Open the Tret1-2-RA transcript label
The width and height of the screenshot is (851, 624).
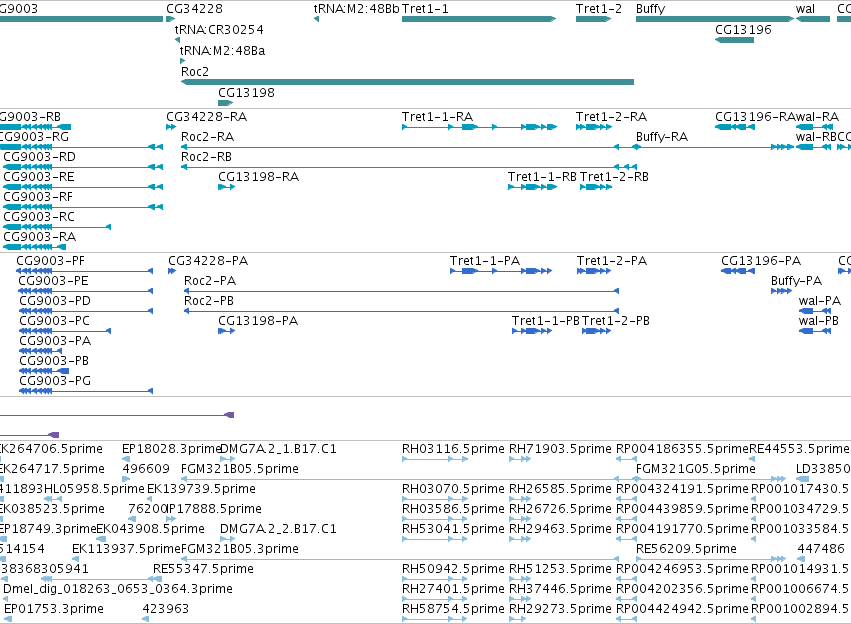click(x=612, y=117)
